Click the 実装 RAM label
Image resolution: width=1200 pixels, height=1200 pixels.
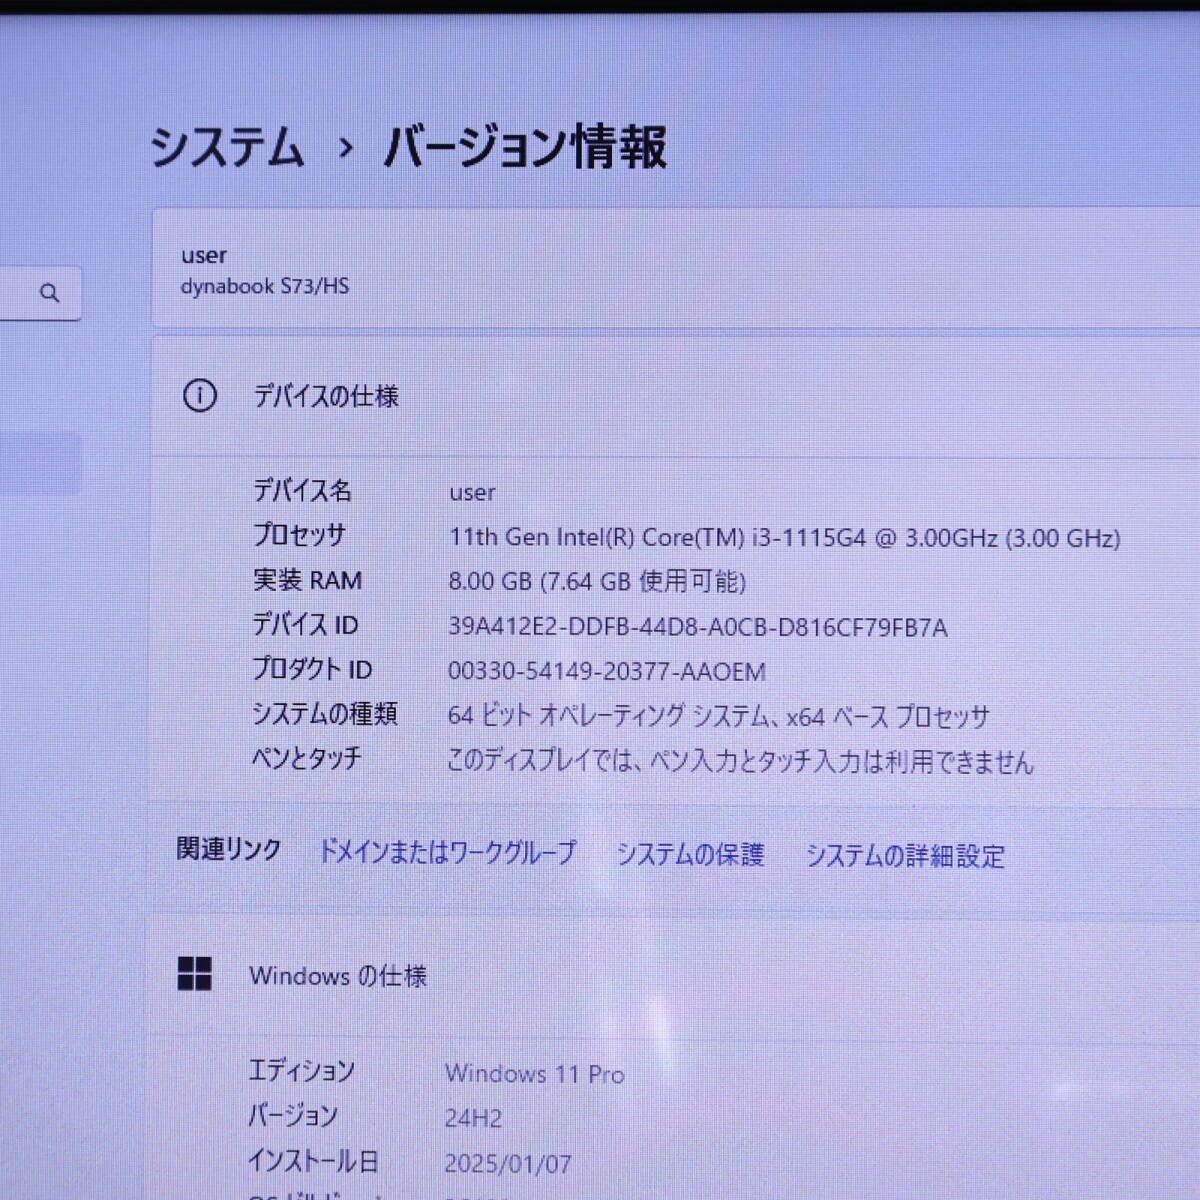click(x=307, y=580)
